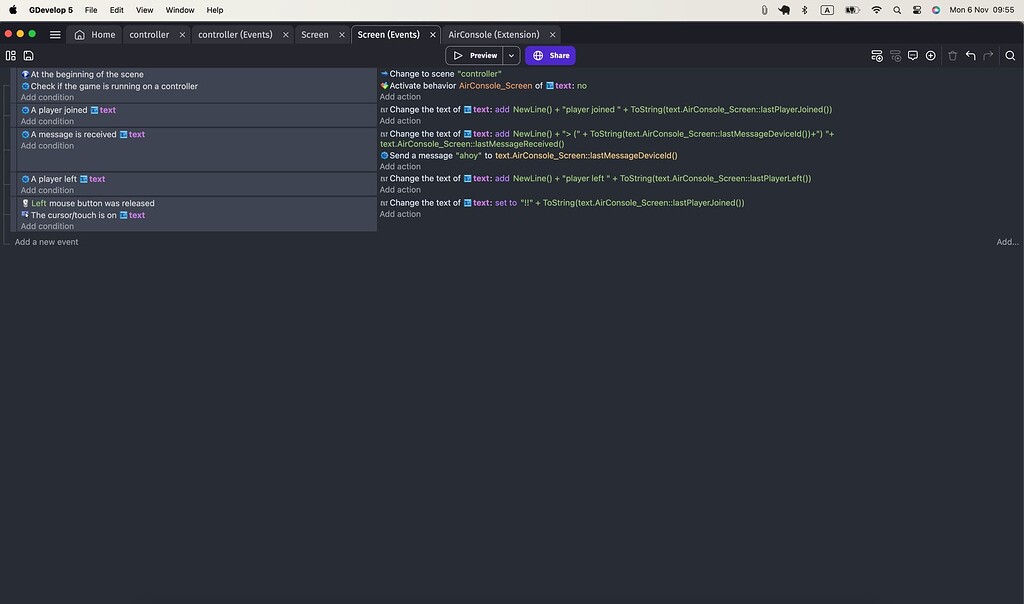The width and height of the screenshot is (1024, 604).
Task: Close the Screen (Events) tab
Action: point(432,35)
